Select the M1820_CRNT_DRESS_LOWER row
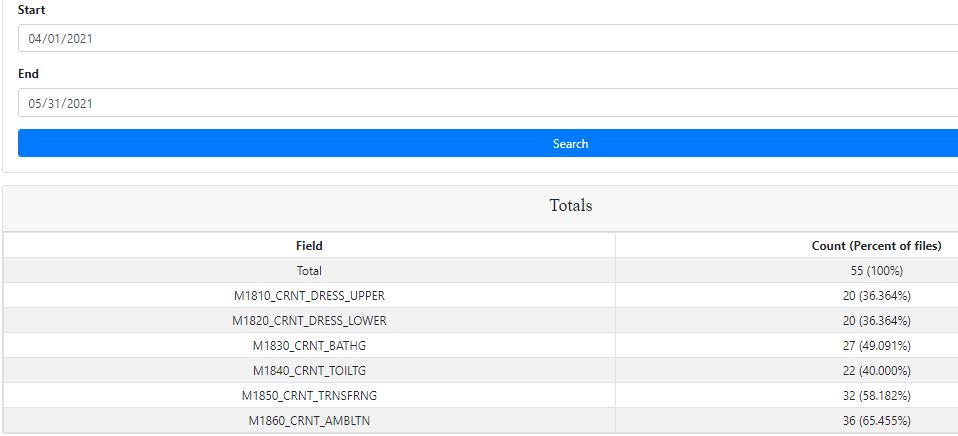 (x=309, y=321)
